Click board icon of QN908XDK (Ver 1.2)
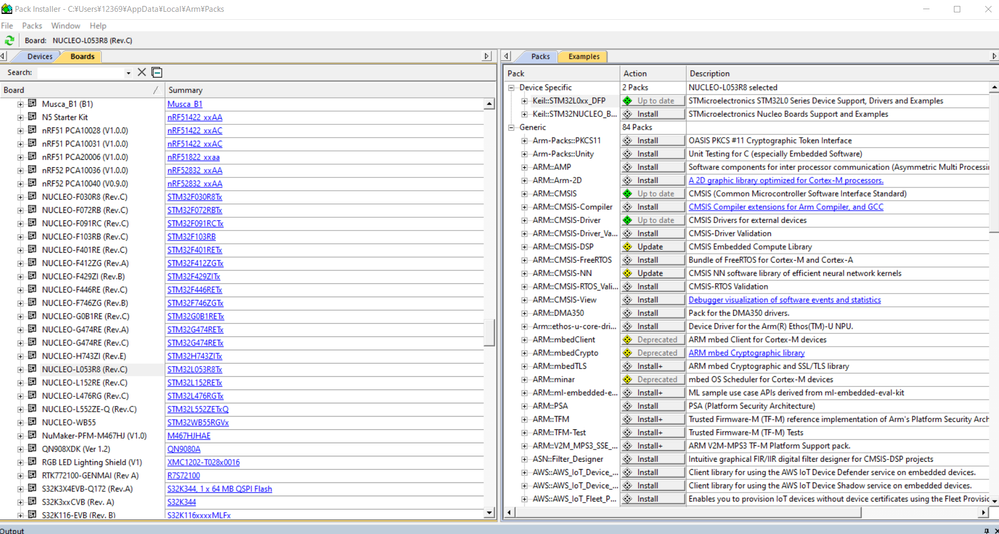This screenshot has height=534, width=999. (32, 449)
